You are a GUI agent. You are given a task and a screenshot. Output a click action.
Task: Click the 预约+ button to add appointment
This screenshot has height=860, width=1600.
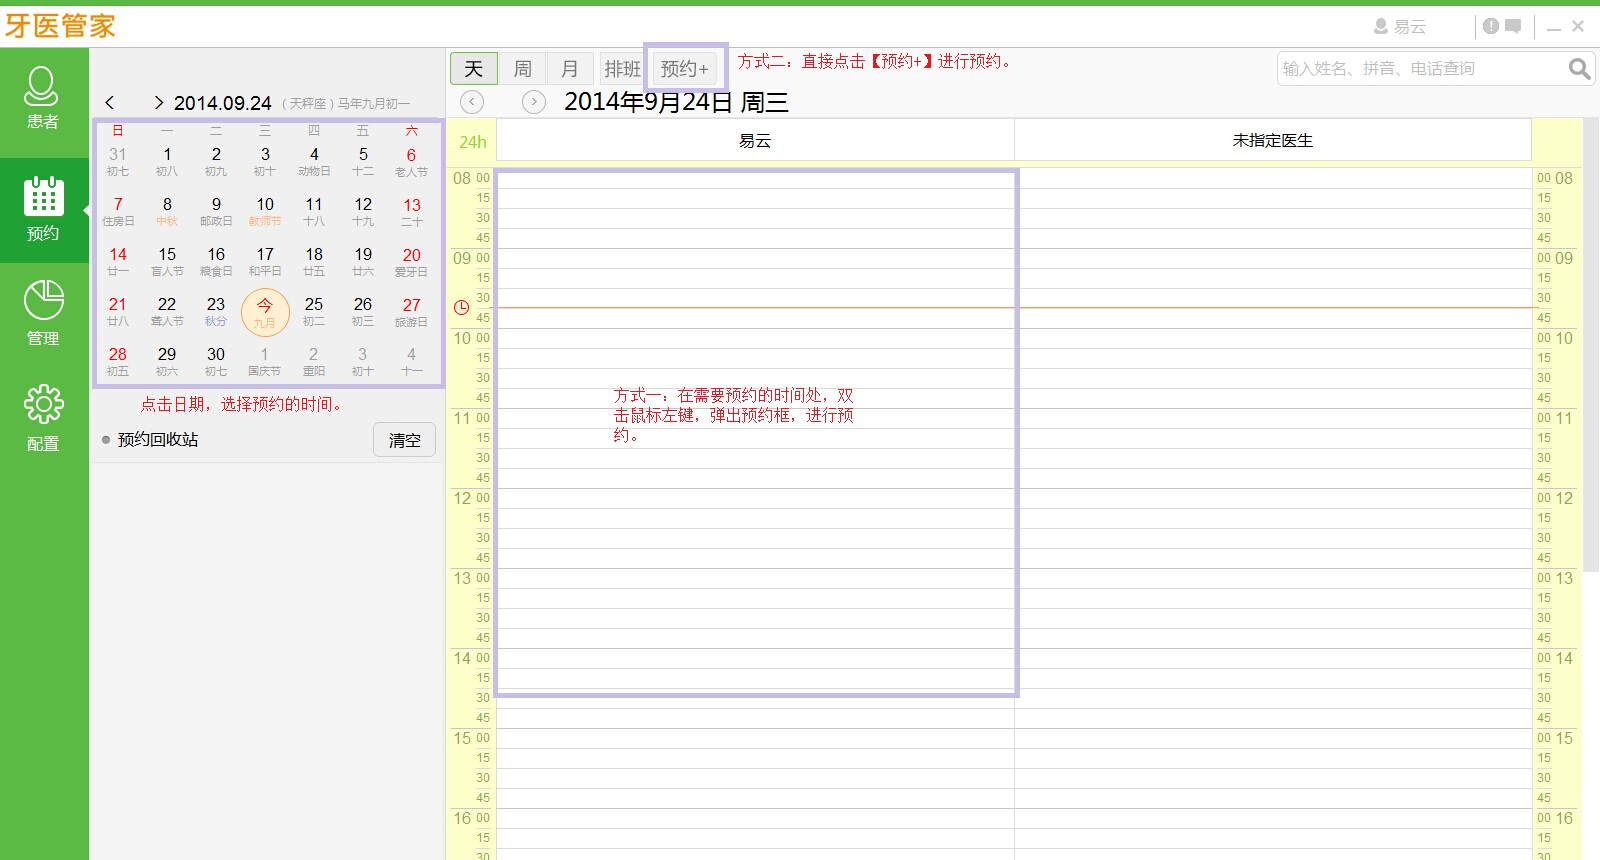(685, 69)
